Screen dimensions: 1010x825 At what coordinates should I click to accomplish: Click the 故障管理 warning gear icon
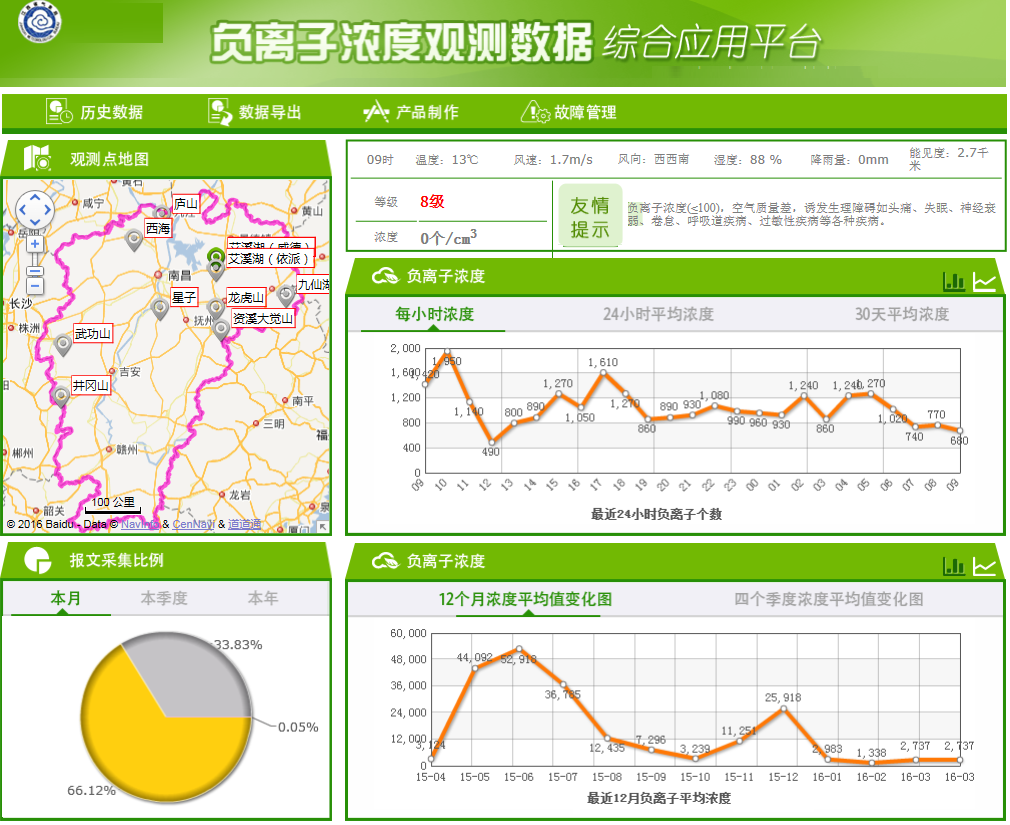[x=535, y=112]
